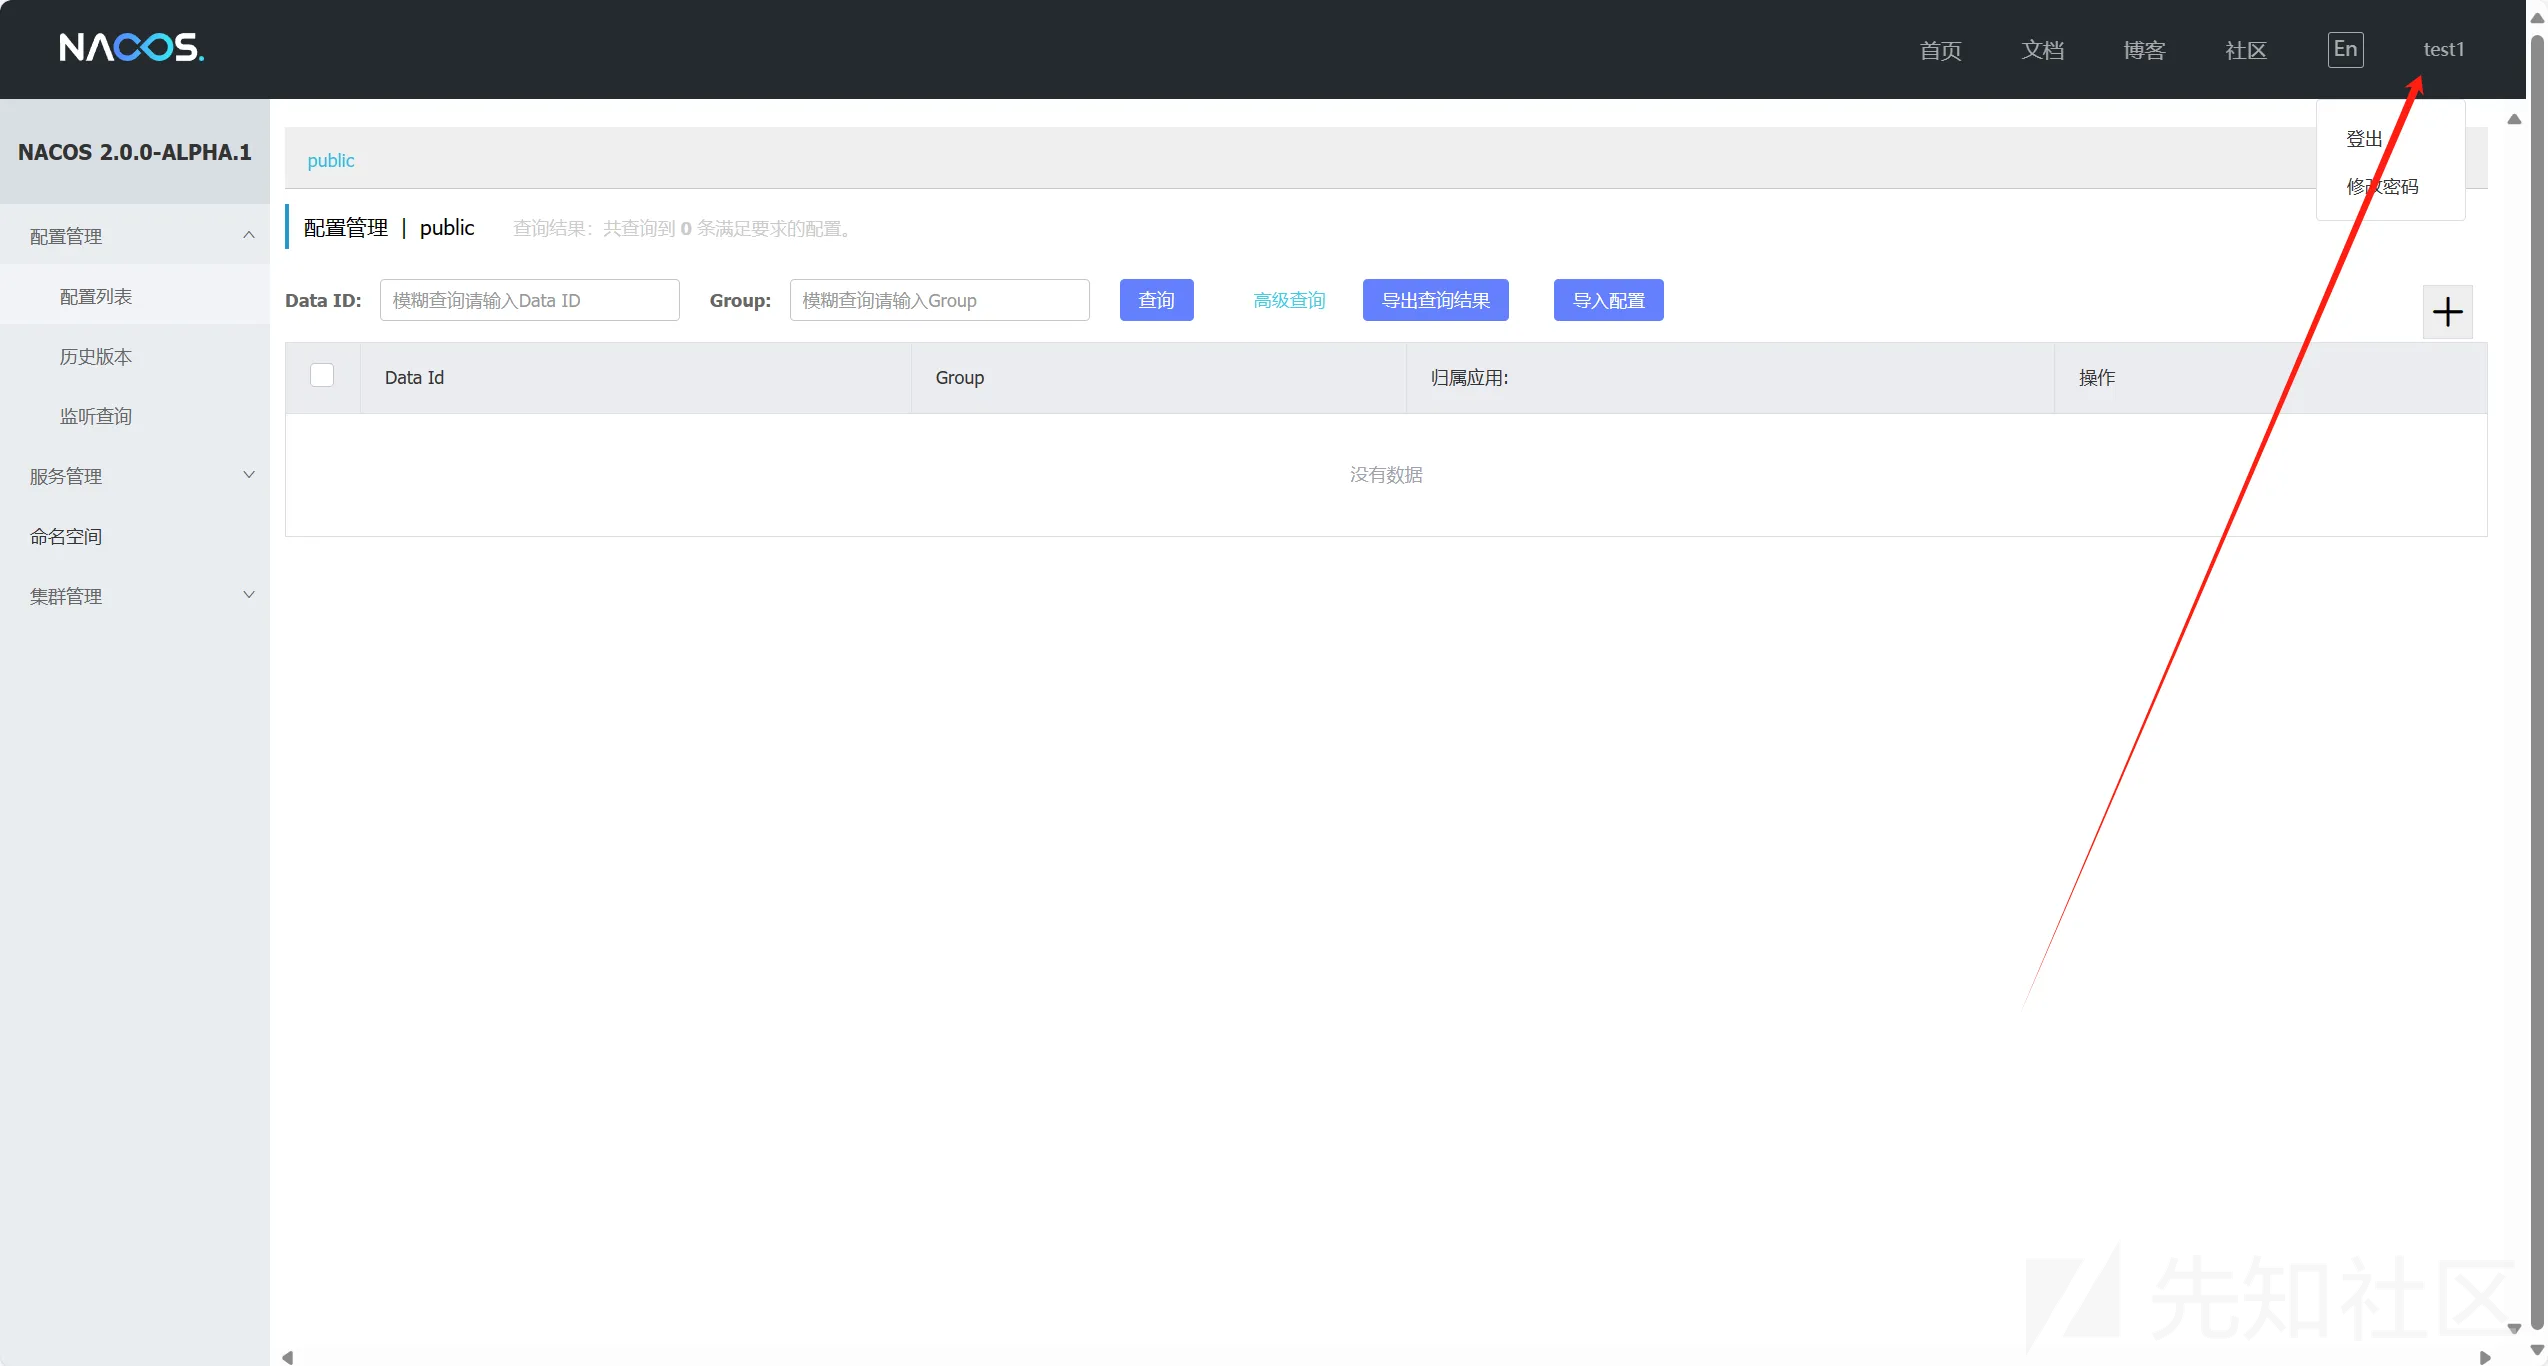Click the NACOS logo
Image resolution: width=2548 pixels, height=1366 pixels.
(x=131, y=47)
